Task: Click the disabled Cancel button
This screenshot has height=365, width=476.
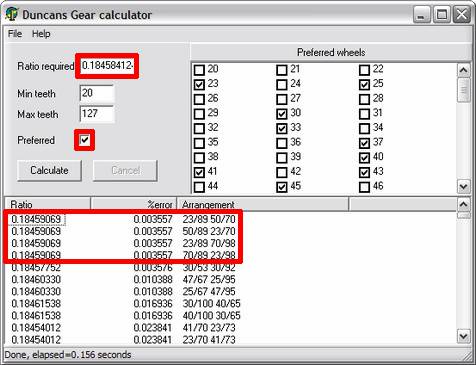Action: (x=125, y=170)
